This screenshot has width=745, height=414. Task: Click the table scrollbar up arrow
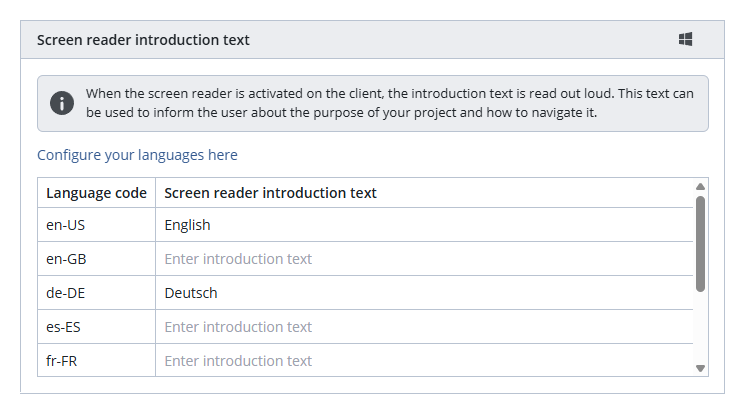pyautogui.click(x=700, y=187)
